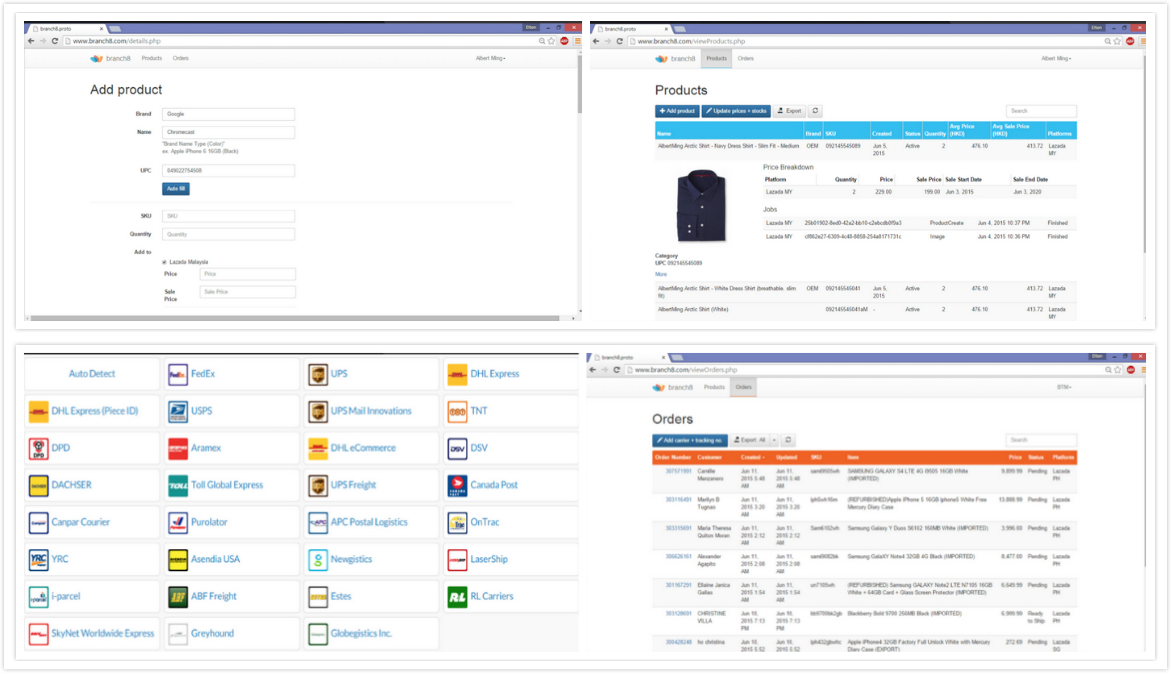Open the caret beside Export All in Orders

tap(774, 440)
